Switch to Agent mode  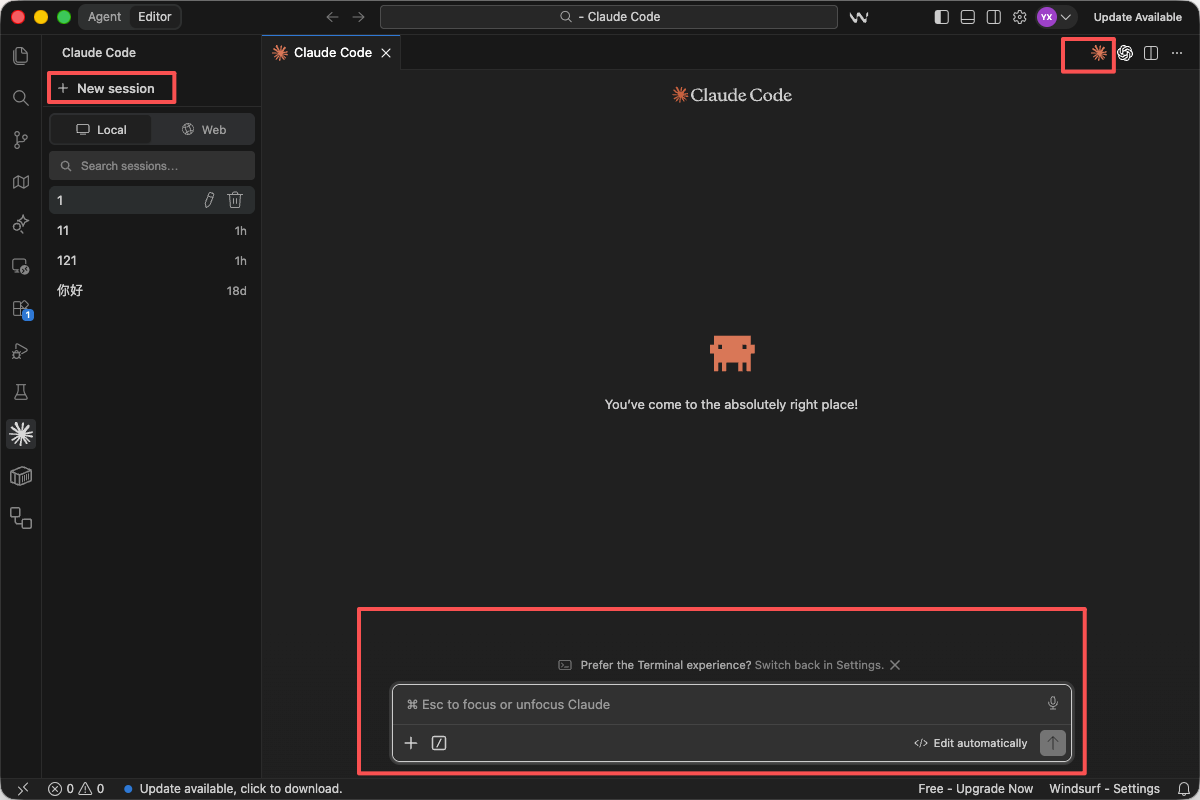click(x=104, y=17)
